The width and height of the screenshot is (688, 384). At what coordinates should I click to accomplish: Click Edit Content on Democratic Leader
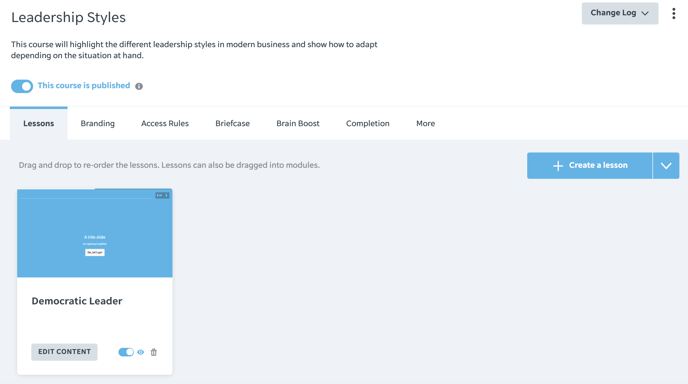click(64, 352)
